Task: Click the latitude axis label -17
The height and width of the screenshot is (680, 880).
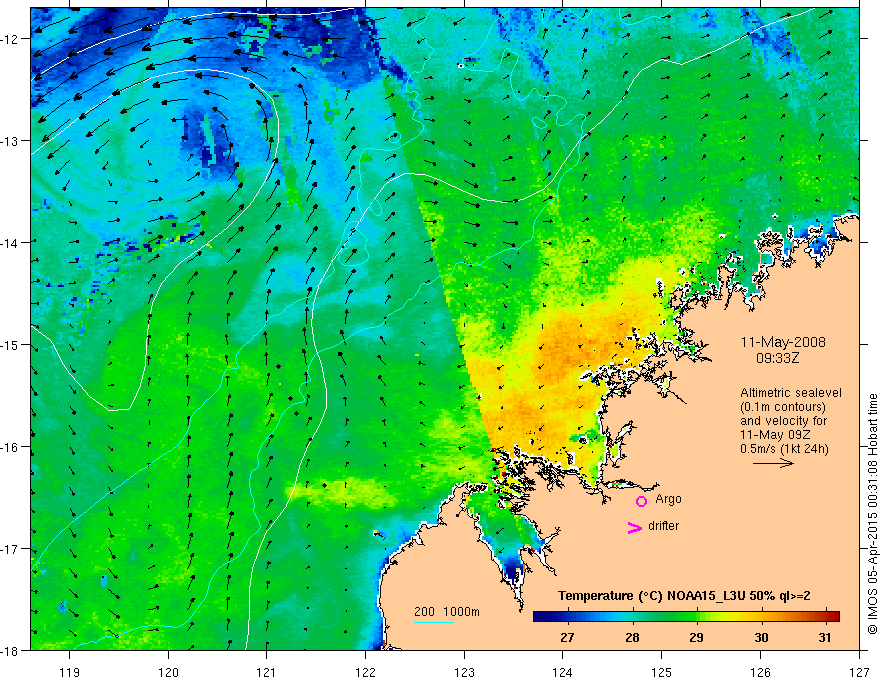Action: (11, 549)
